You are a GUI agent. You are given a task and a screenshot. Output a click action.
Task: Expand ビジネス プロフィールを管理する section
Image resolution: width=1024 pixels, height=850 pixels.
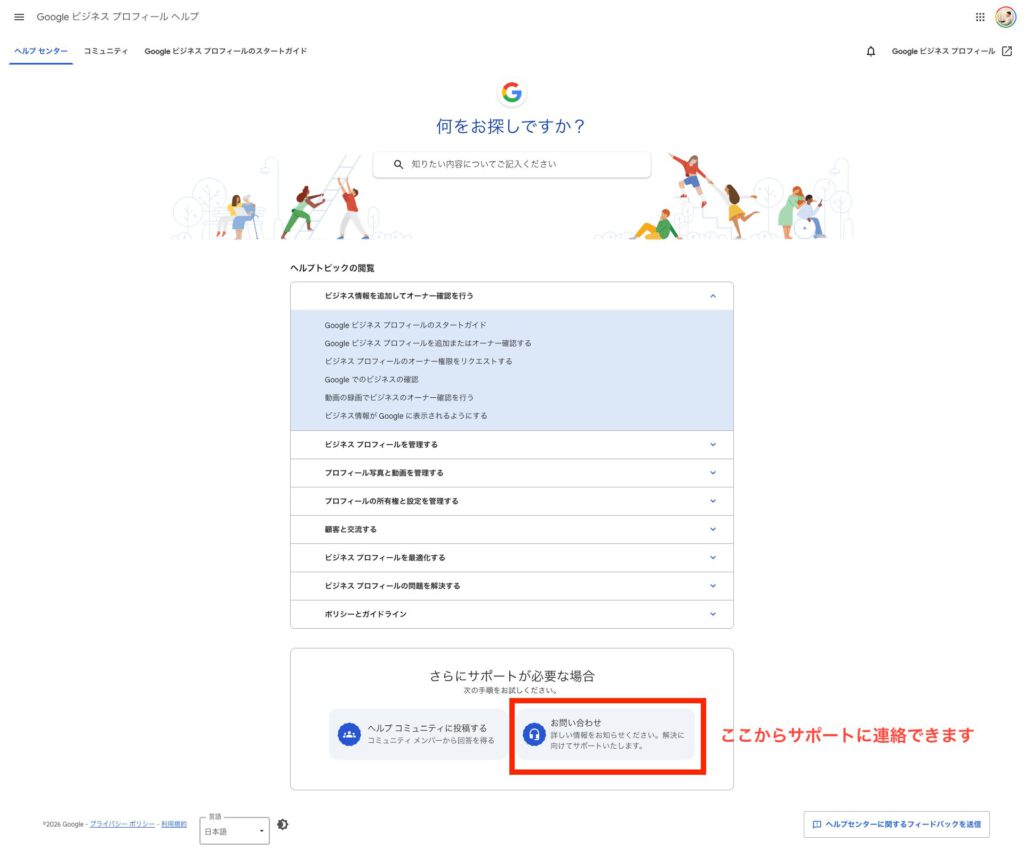click(712, 444)
